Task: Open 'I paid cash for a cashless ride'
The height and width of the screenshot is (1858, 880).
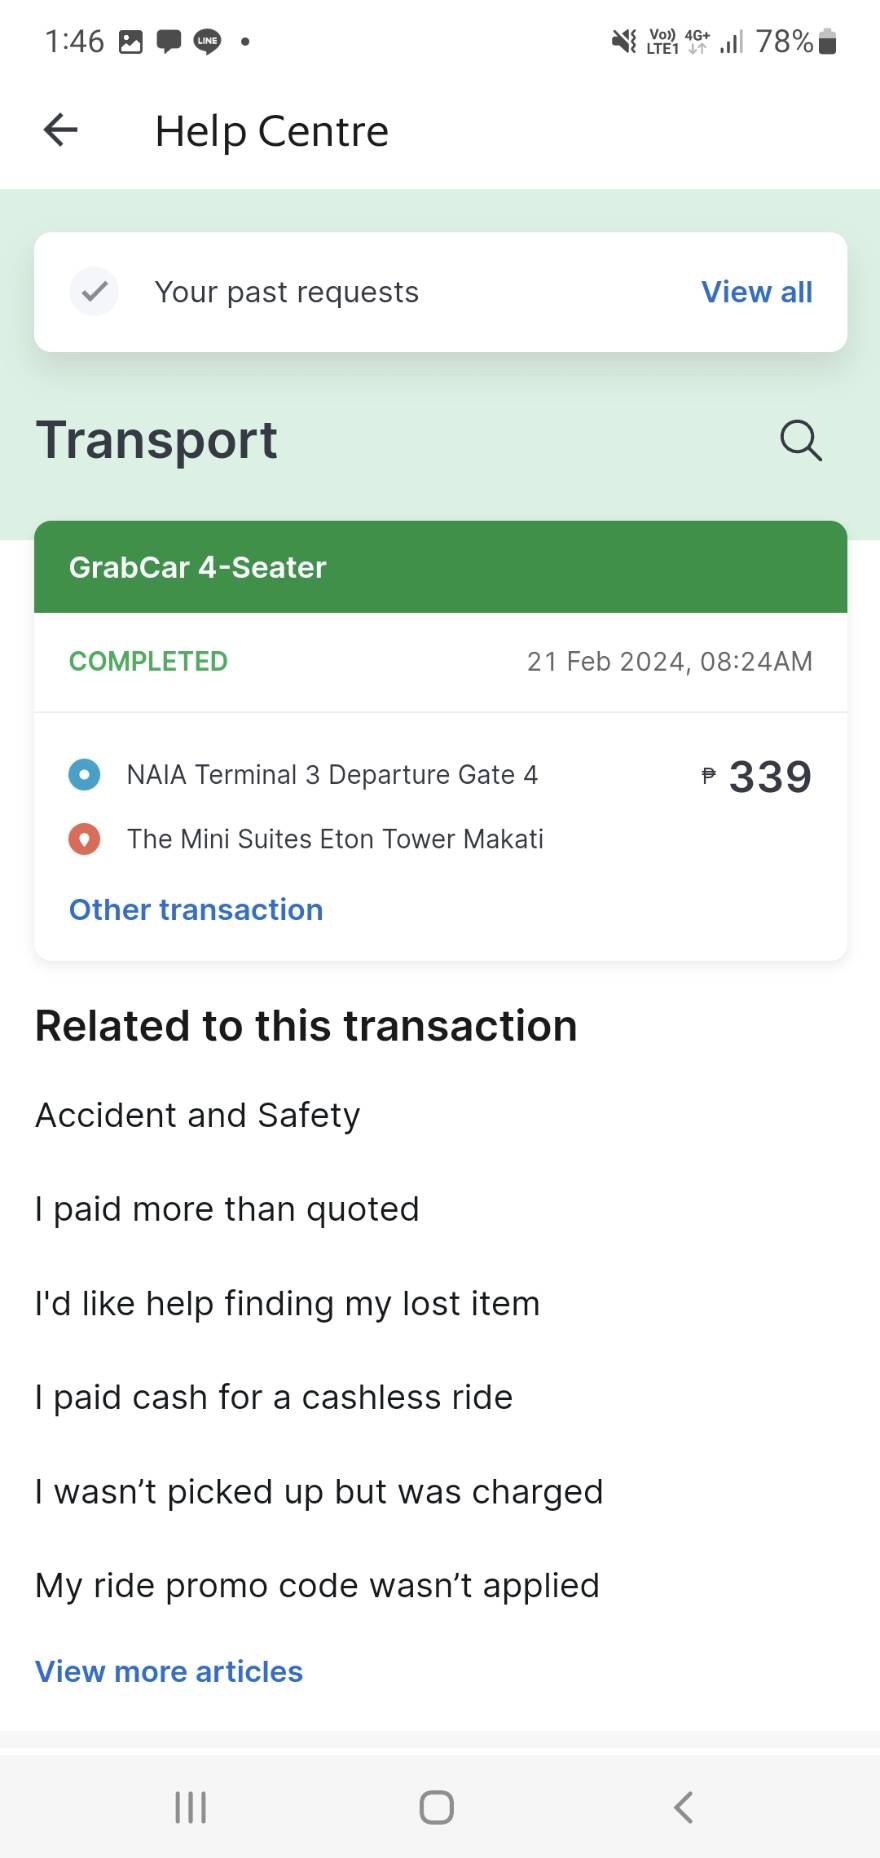Action: pos(274,1397)
